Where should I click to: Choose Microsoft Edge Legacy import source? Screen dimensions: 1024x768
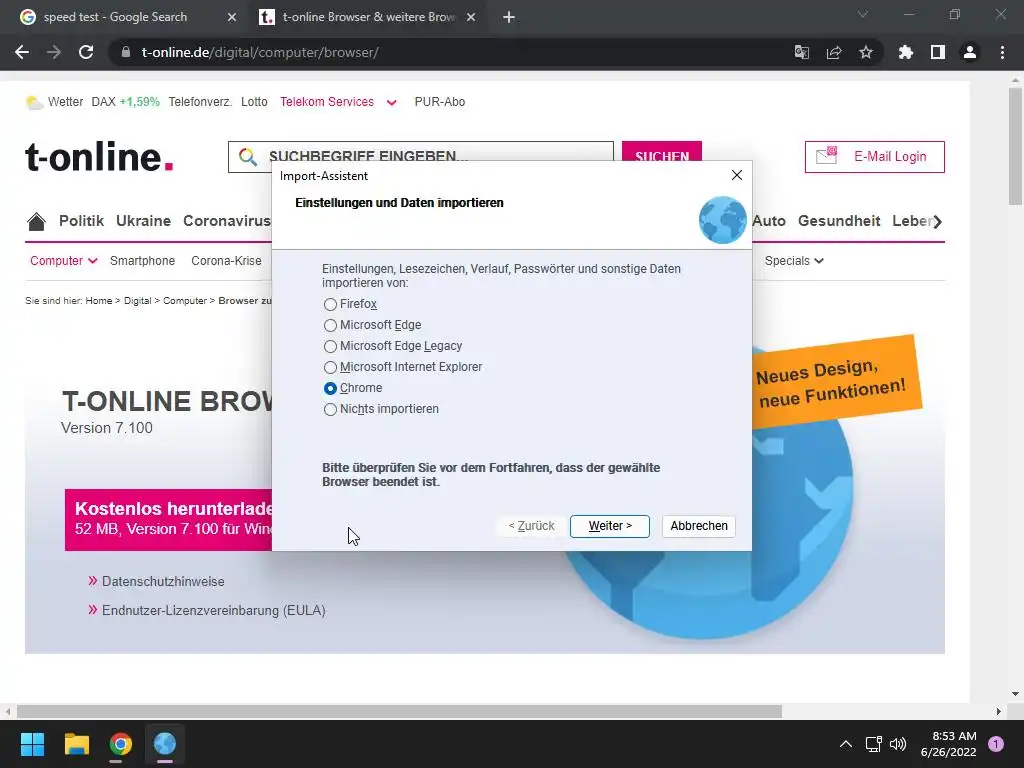click(x=392, y=346)
